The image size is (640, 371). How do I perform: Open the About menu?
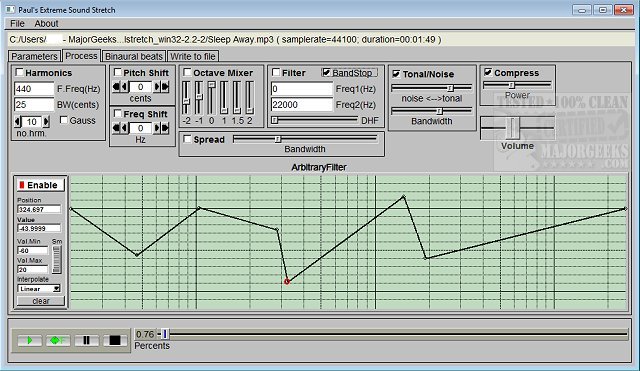[x=46, y=24]
